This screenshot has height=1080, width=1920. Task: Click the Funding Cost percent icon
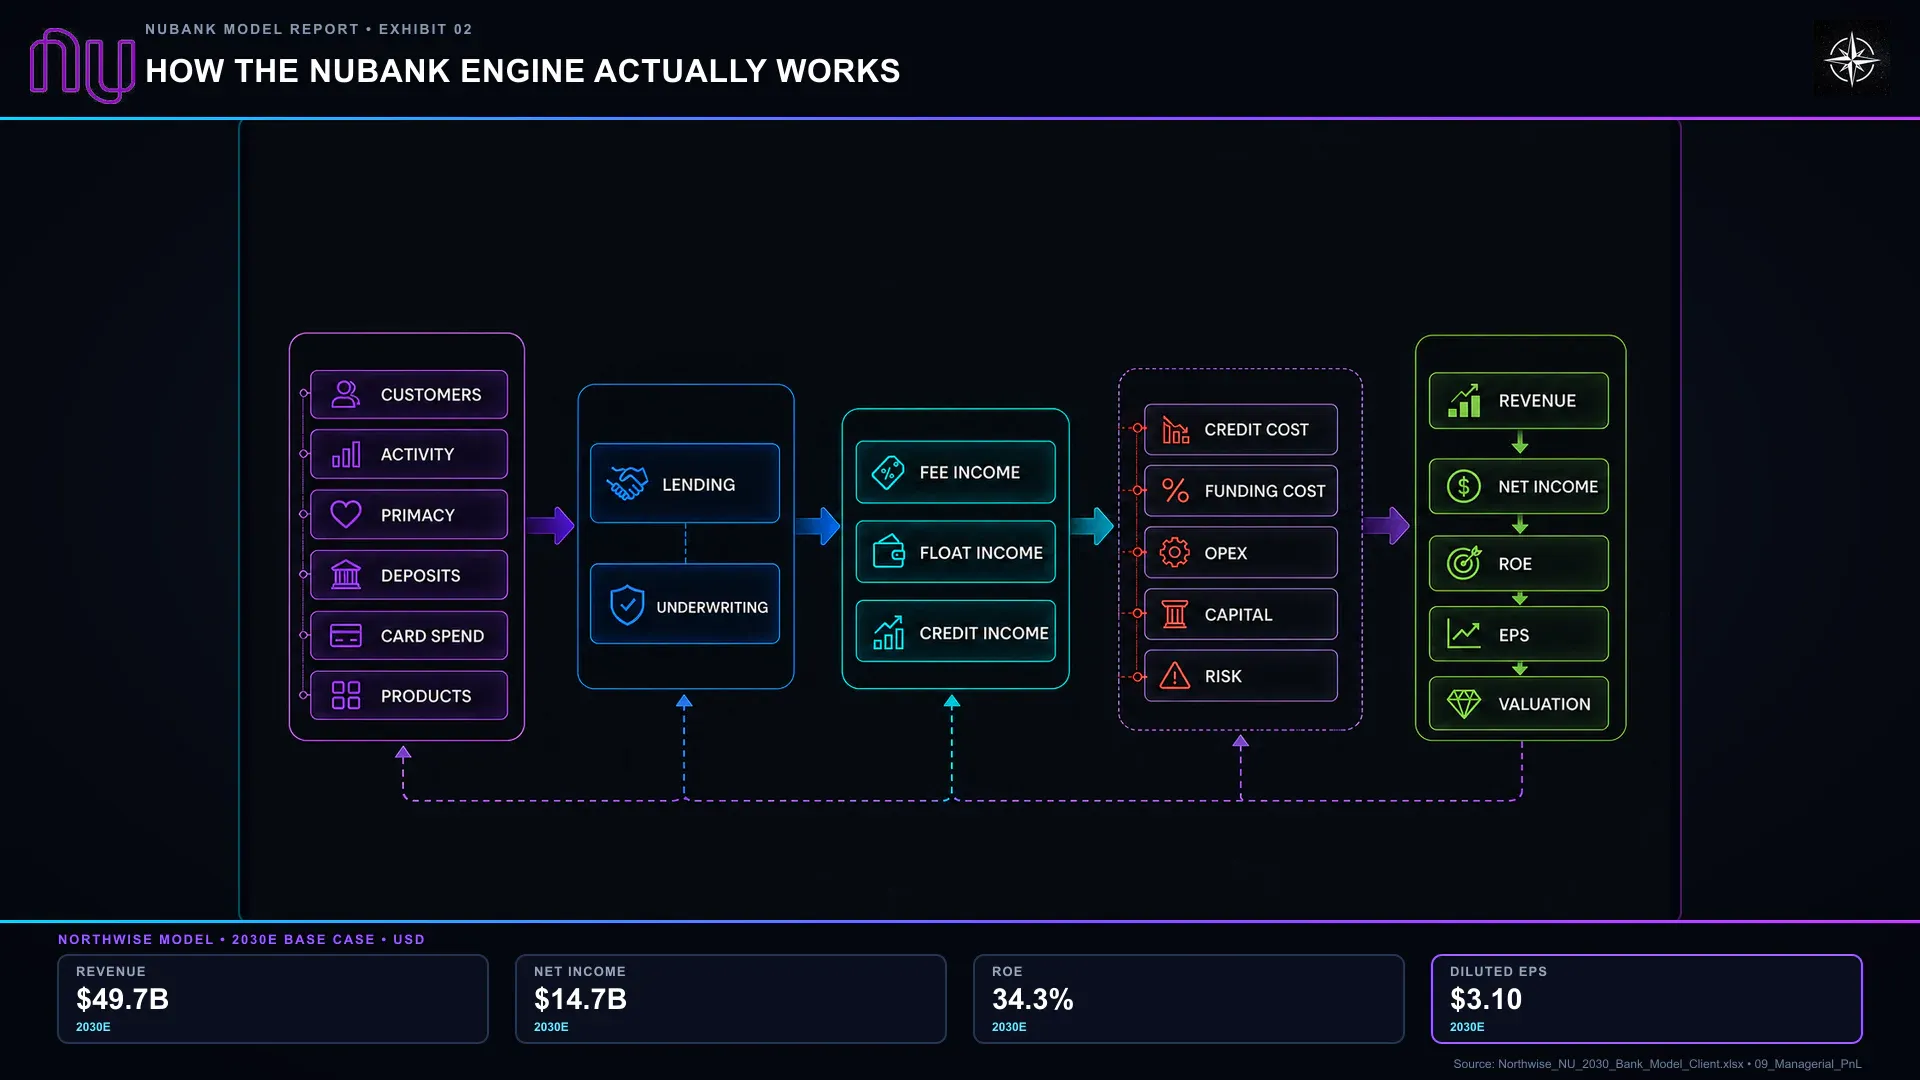pyautogui.click(x=1175, y=490)
